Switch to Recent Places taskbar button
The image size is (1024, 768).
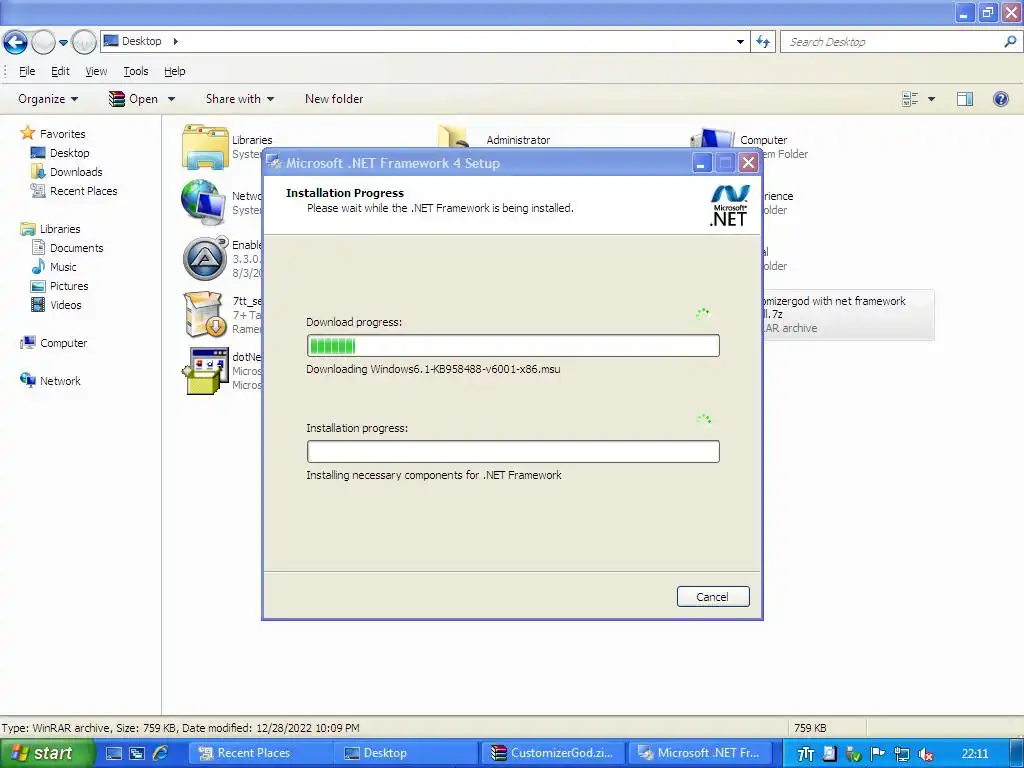(260, 753)
